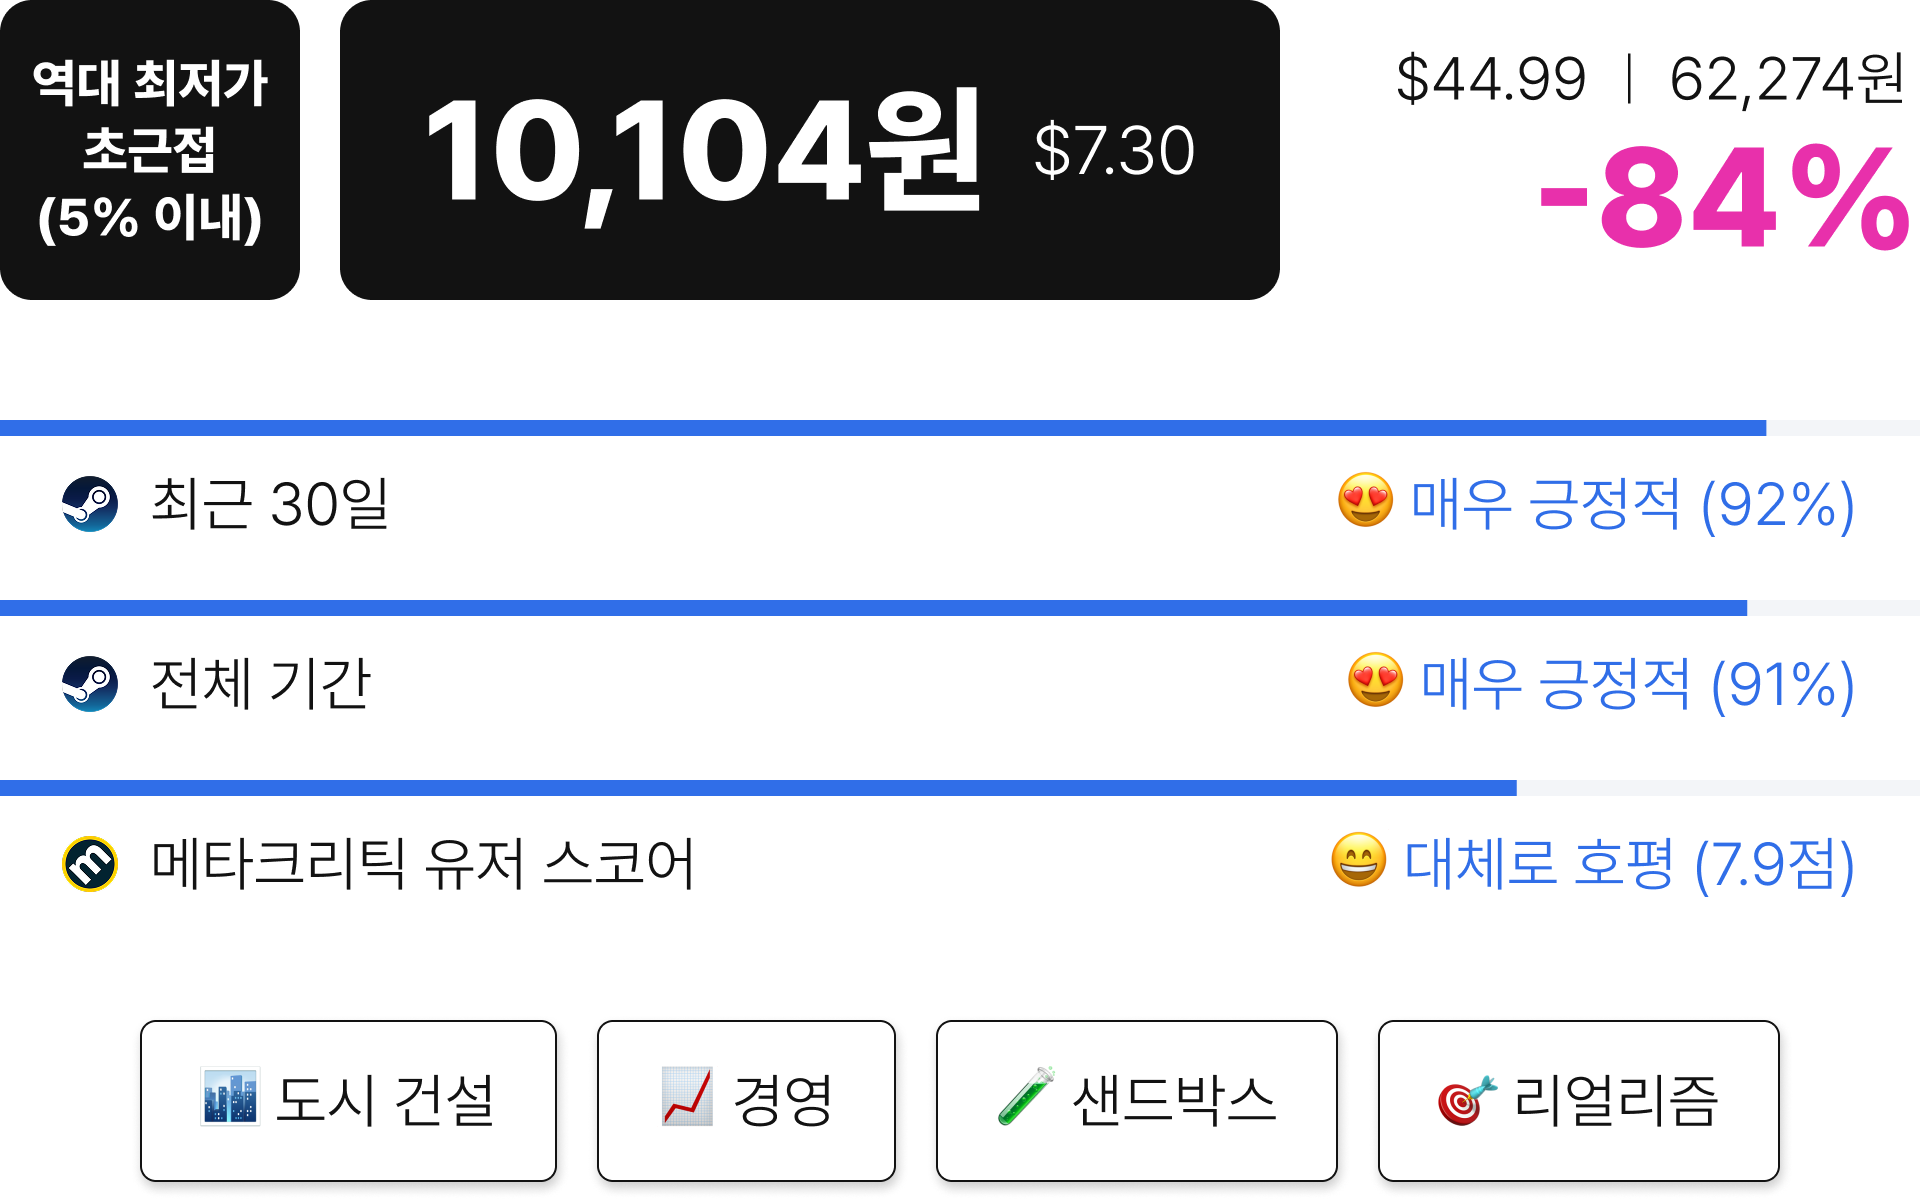Click the test tube icon in 샌드박스 tag

click(x=1026, y=1097)
